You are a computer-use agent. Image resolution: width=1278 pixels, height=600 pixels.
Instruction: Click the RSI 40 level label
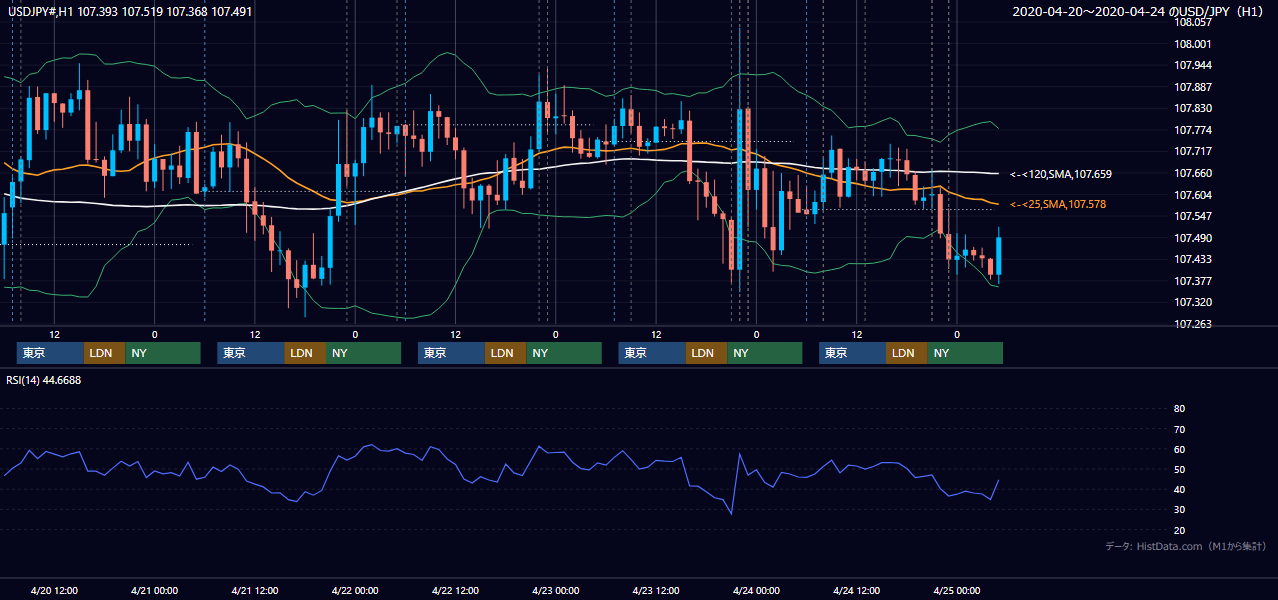[x=1179, y=490]
